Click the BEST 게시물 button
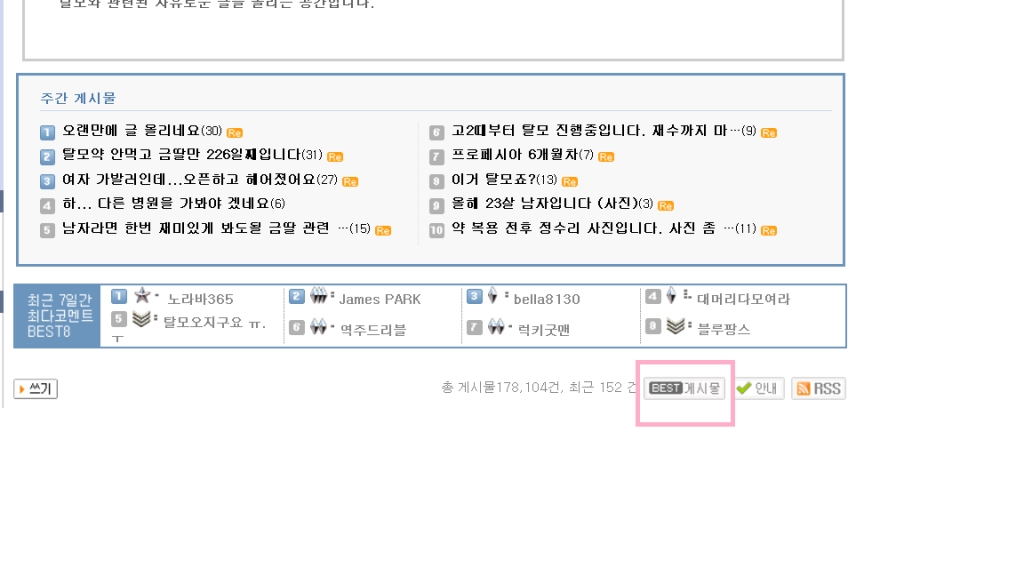Image resolution: width=1024 pixels, height=576 pixels. [684, 388]
